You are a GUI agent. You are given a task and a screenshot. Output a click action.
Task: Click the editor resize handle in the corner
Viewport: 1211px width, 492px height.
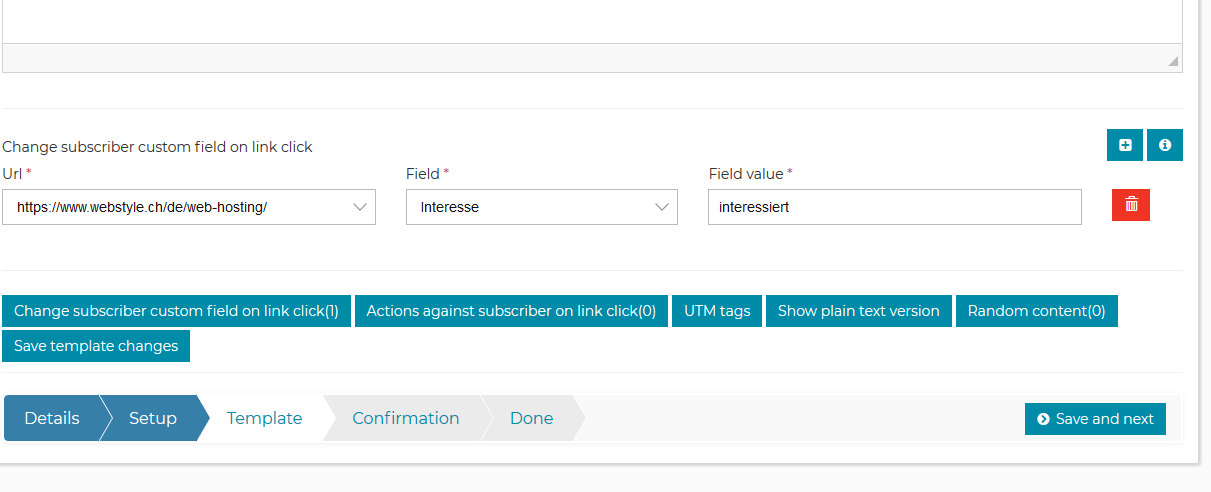point(1173,62)
